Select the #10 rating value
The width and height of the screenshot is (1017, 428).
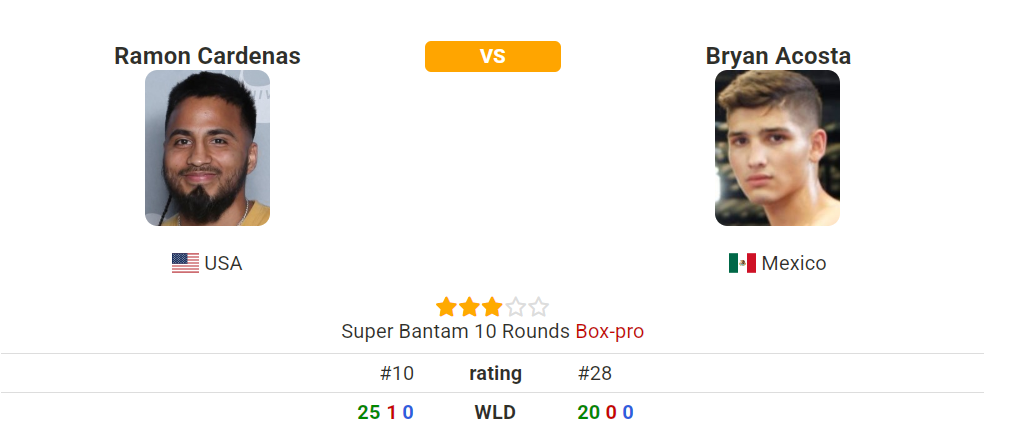coord(397,374)
